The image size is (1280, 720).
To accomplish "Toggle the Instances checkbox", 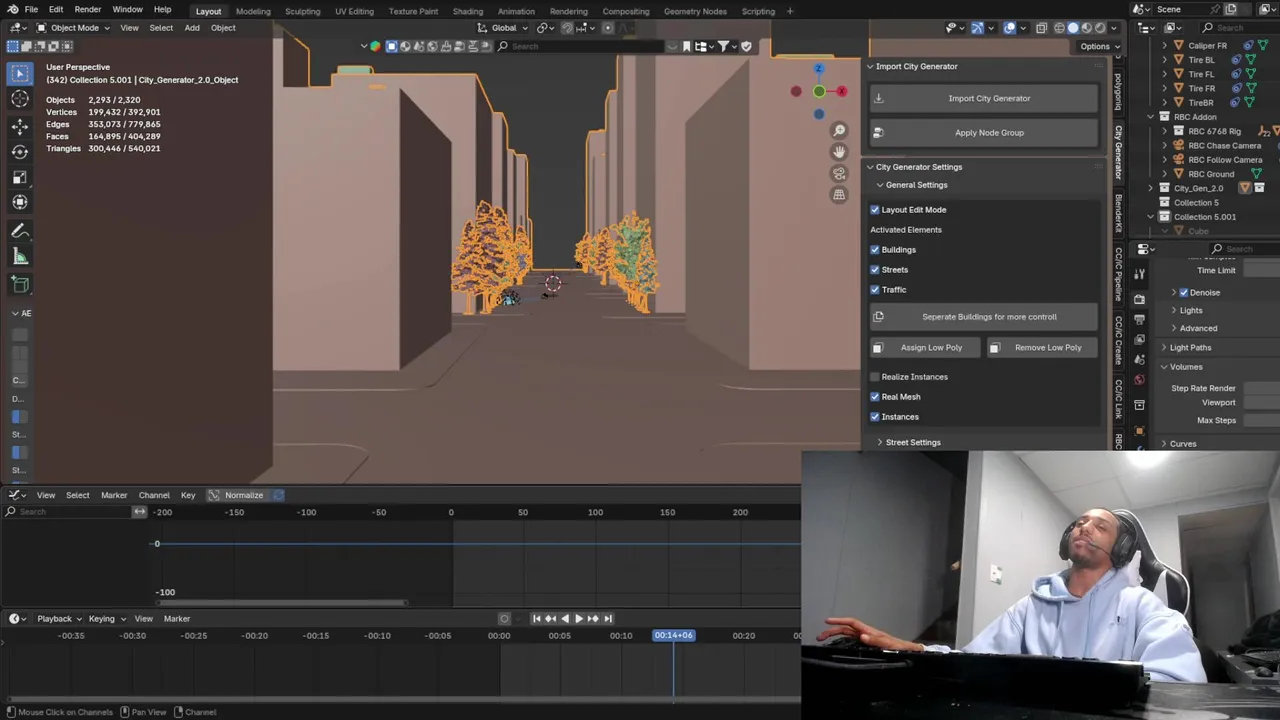I will coord(875,417).
